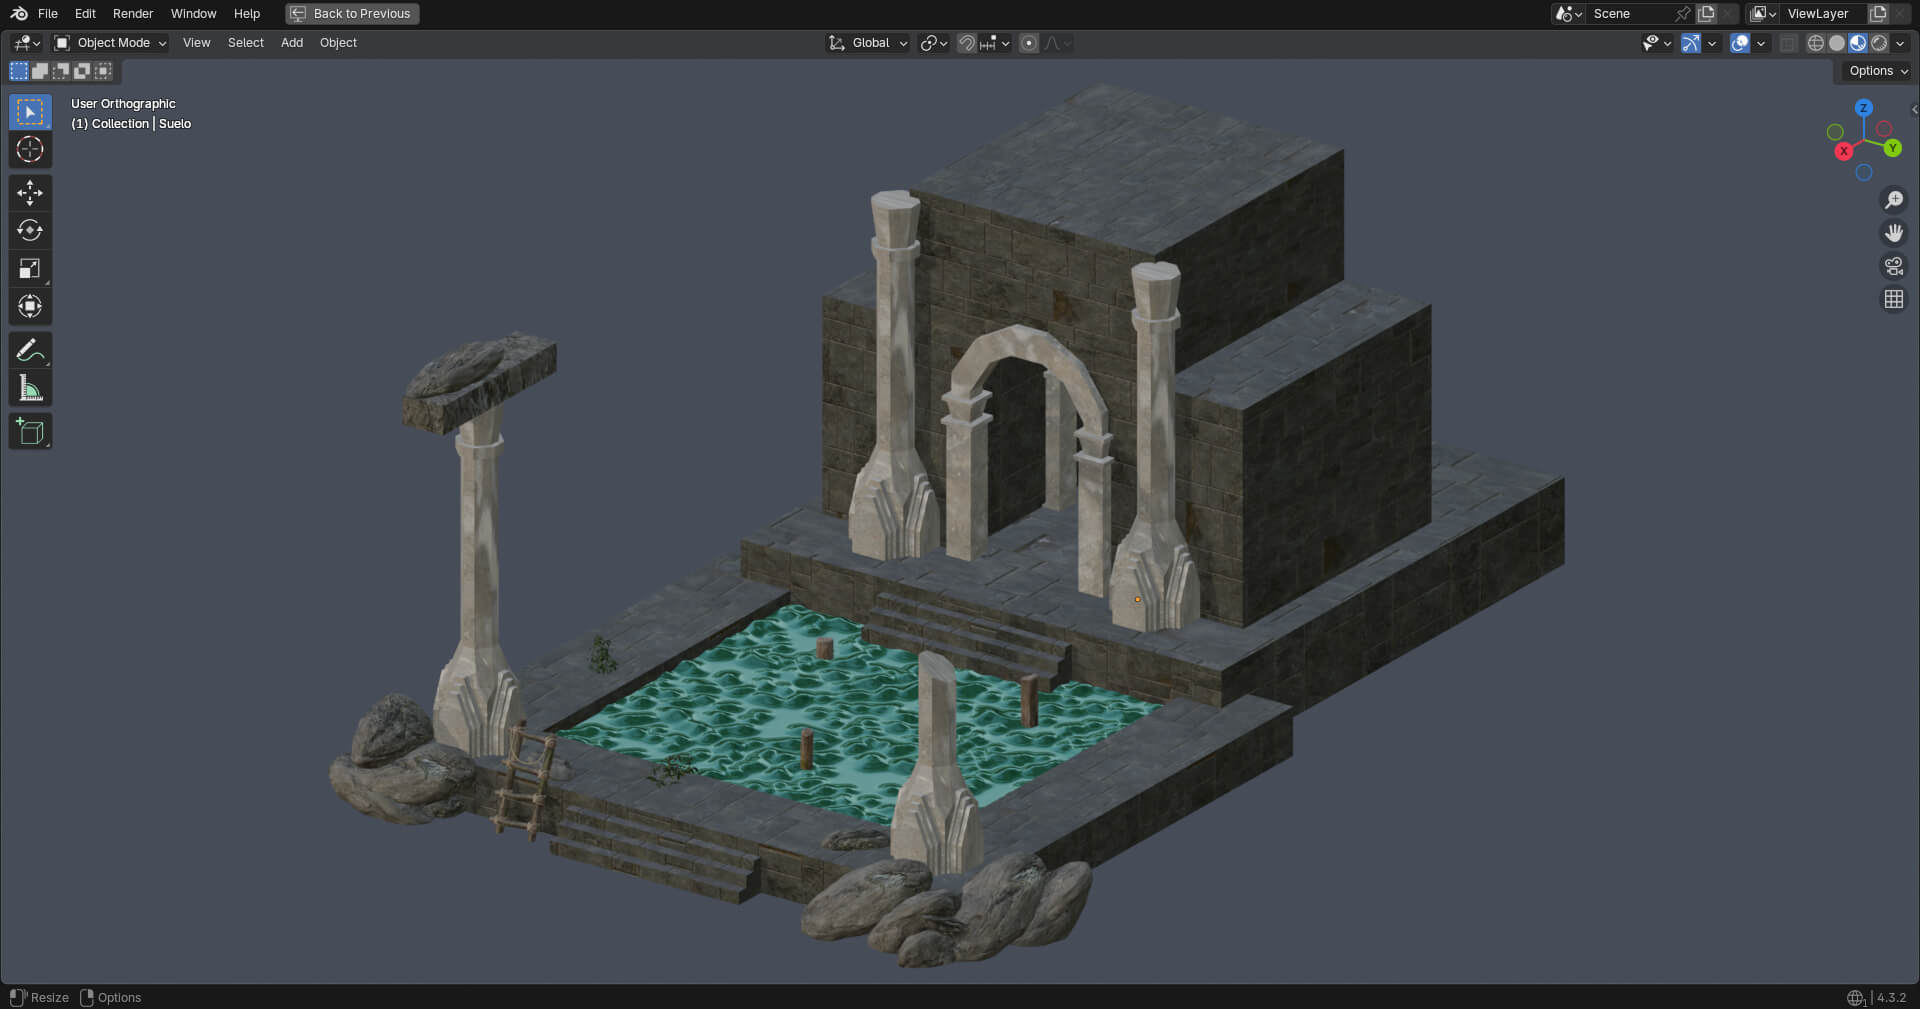Click the pan view hand icon

click(1893, 233)
